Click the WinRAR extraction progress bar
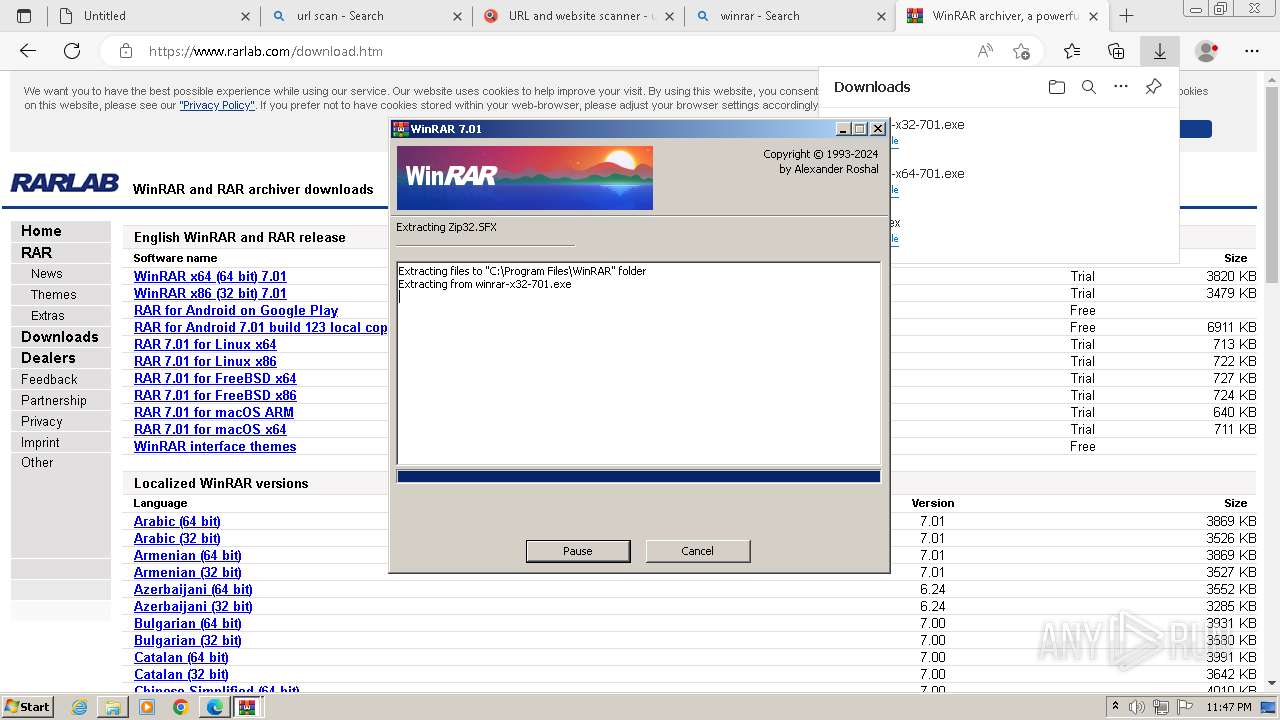The height and width of the screenshot is (720, 1280). coord(639,477)
